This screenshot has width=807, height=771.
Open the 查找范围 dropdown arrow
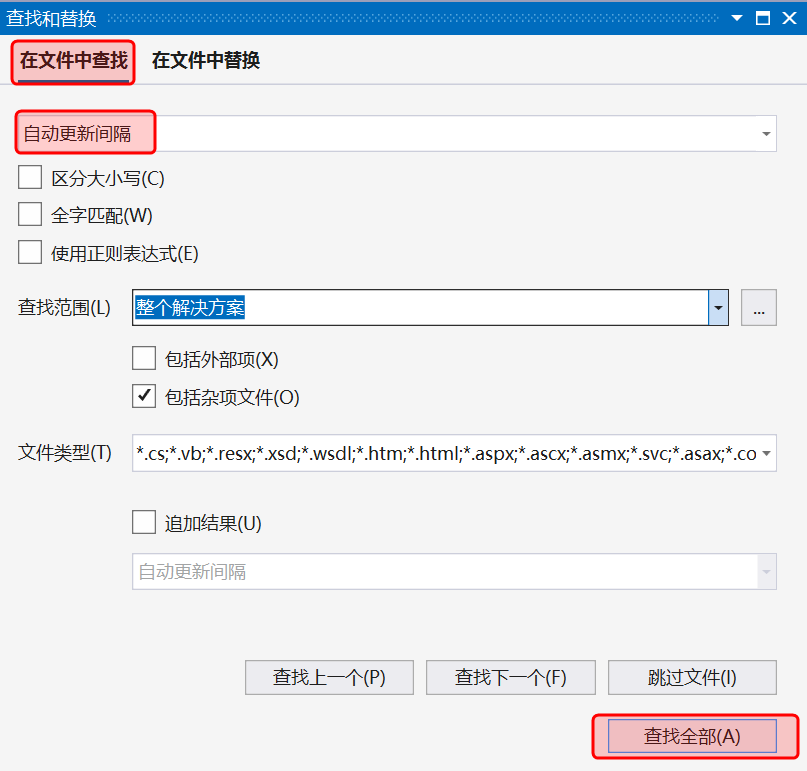coord(718,308)
